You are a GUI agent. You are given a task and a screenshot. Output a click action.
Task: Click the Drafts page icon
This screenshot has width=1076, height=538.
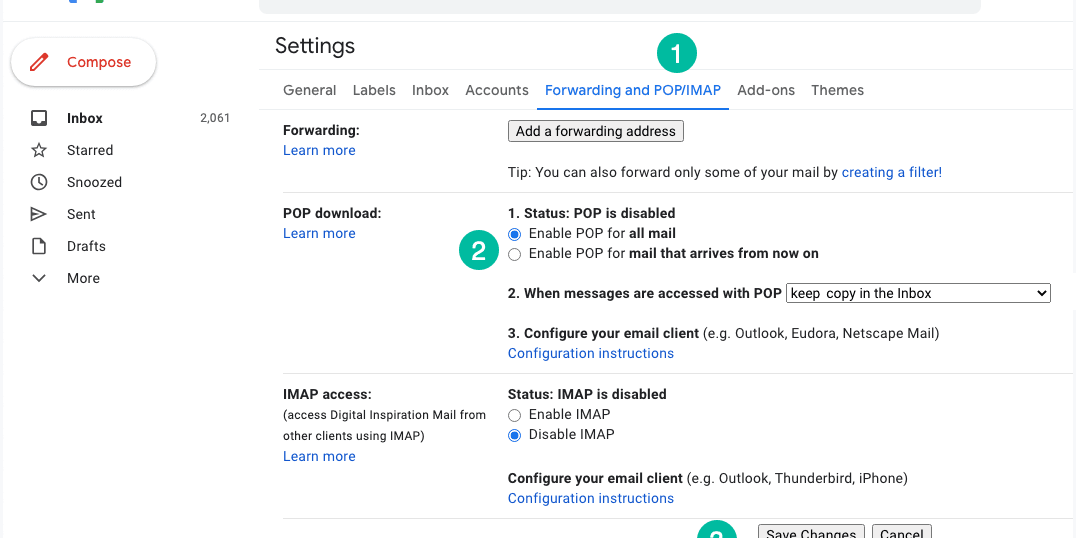(39, 246)
